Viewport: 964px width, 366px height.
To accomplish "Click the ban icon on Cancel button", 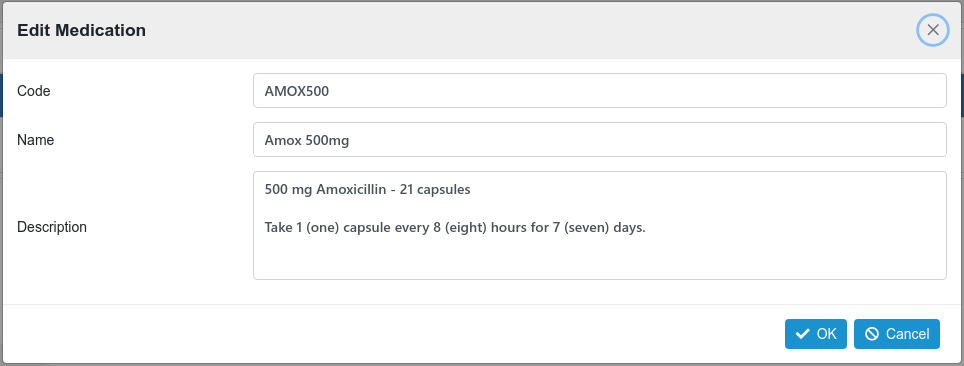I will (x=871, y=334).
